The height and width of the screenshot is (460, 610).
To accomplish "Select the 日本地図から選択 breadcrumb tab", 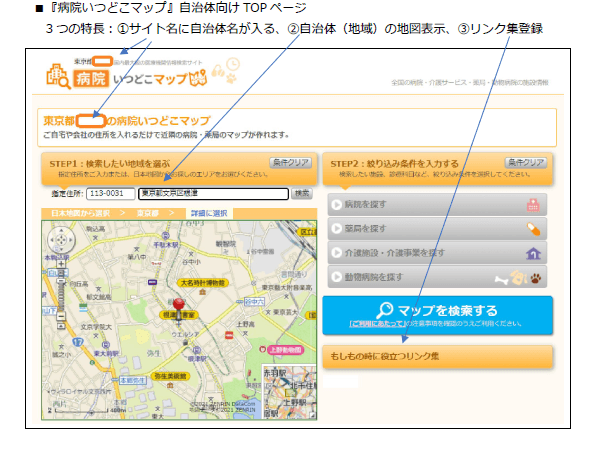I will [x=82, y=213].
